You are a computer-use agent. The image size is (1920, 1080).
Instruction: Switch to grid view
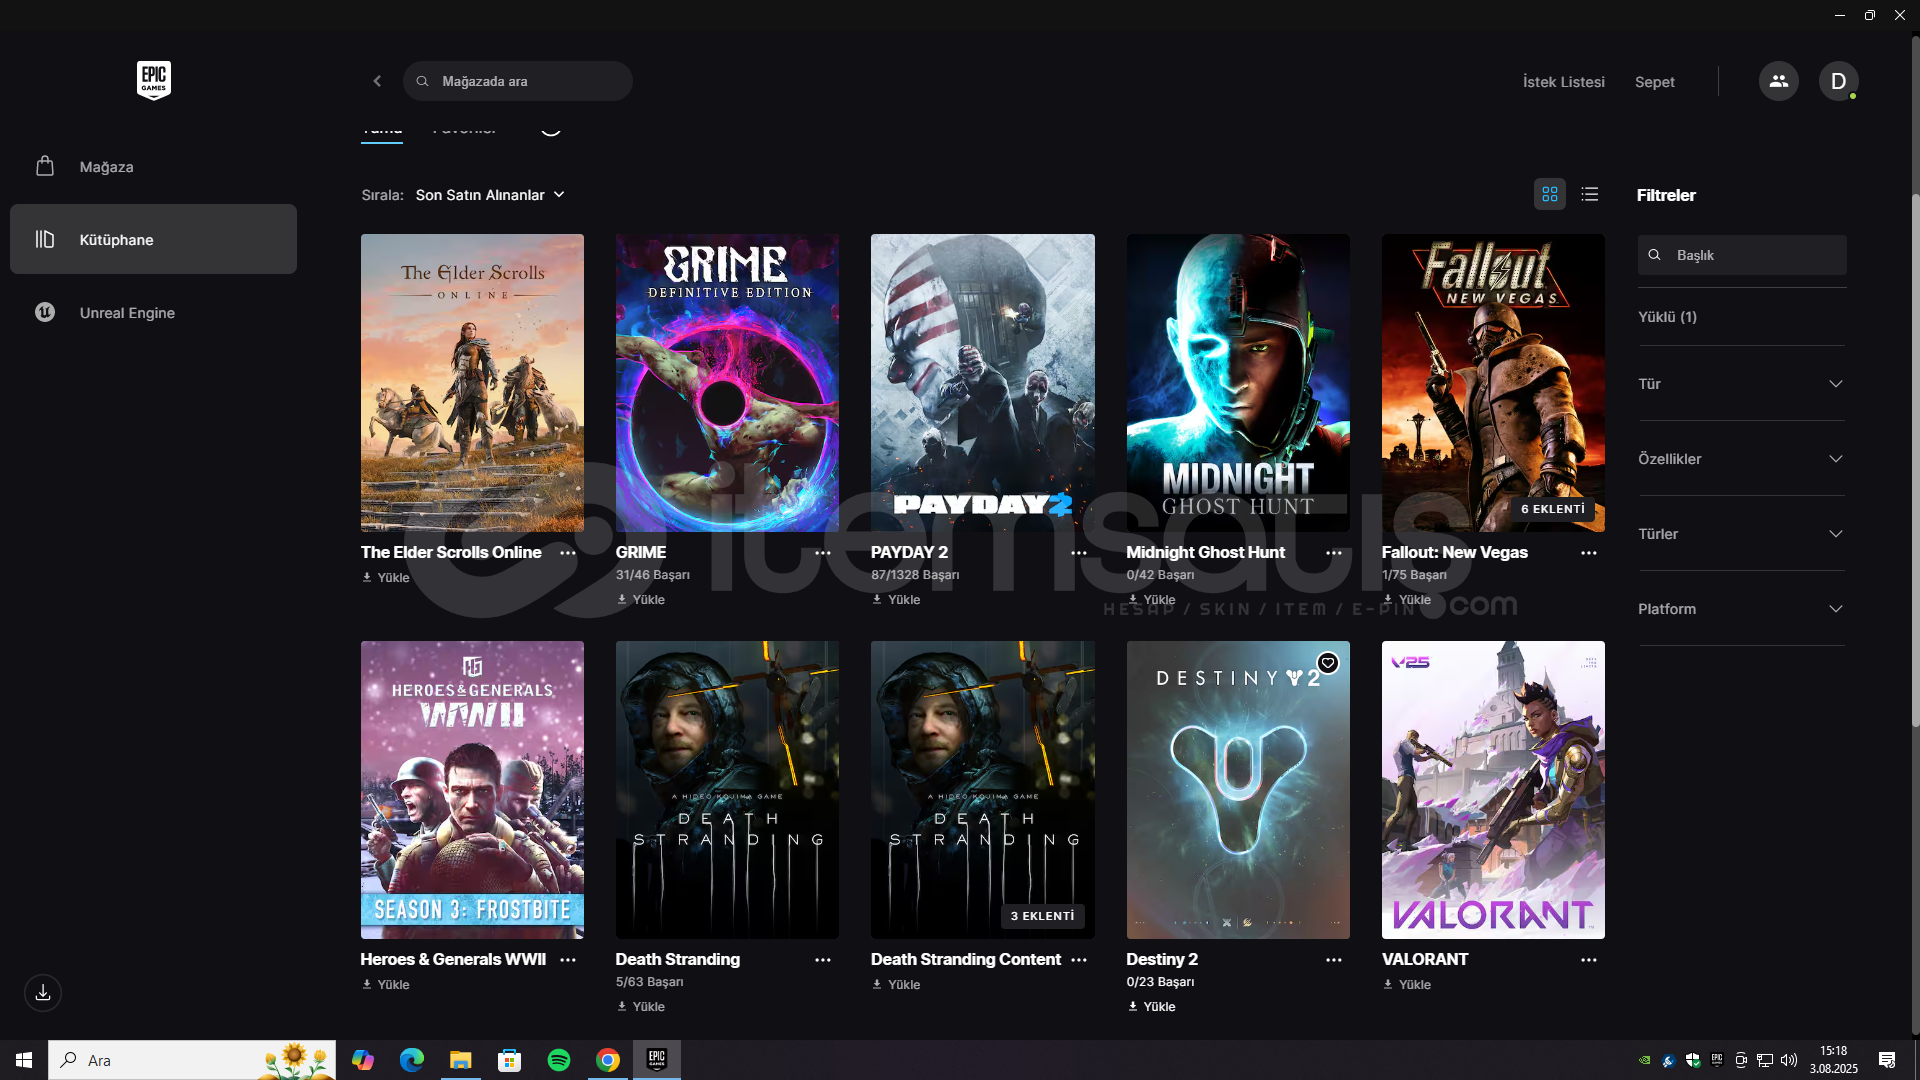[1550, 194]
